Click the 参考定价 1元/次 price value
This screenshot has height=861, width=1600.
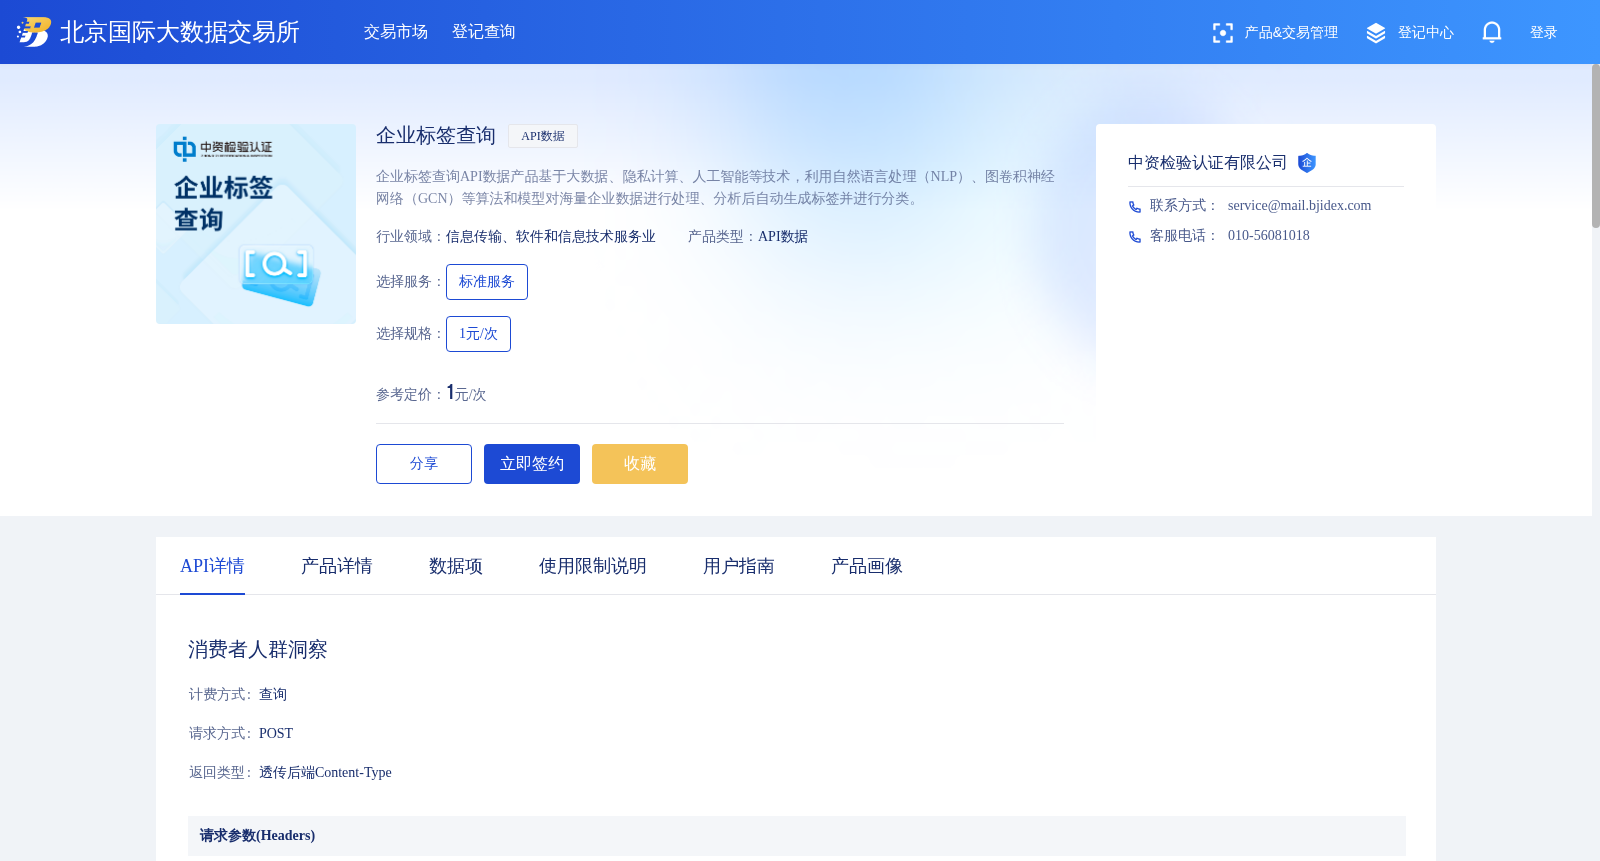pyautogui.click(x=466, y=393)
